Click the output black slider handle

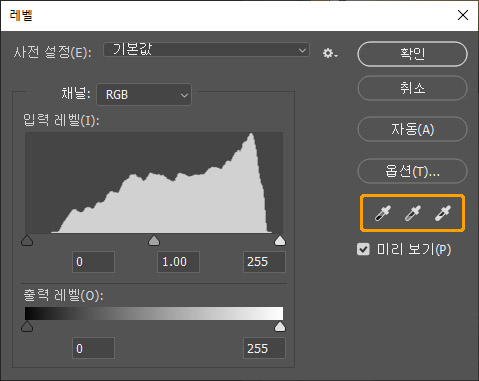27,326
